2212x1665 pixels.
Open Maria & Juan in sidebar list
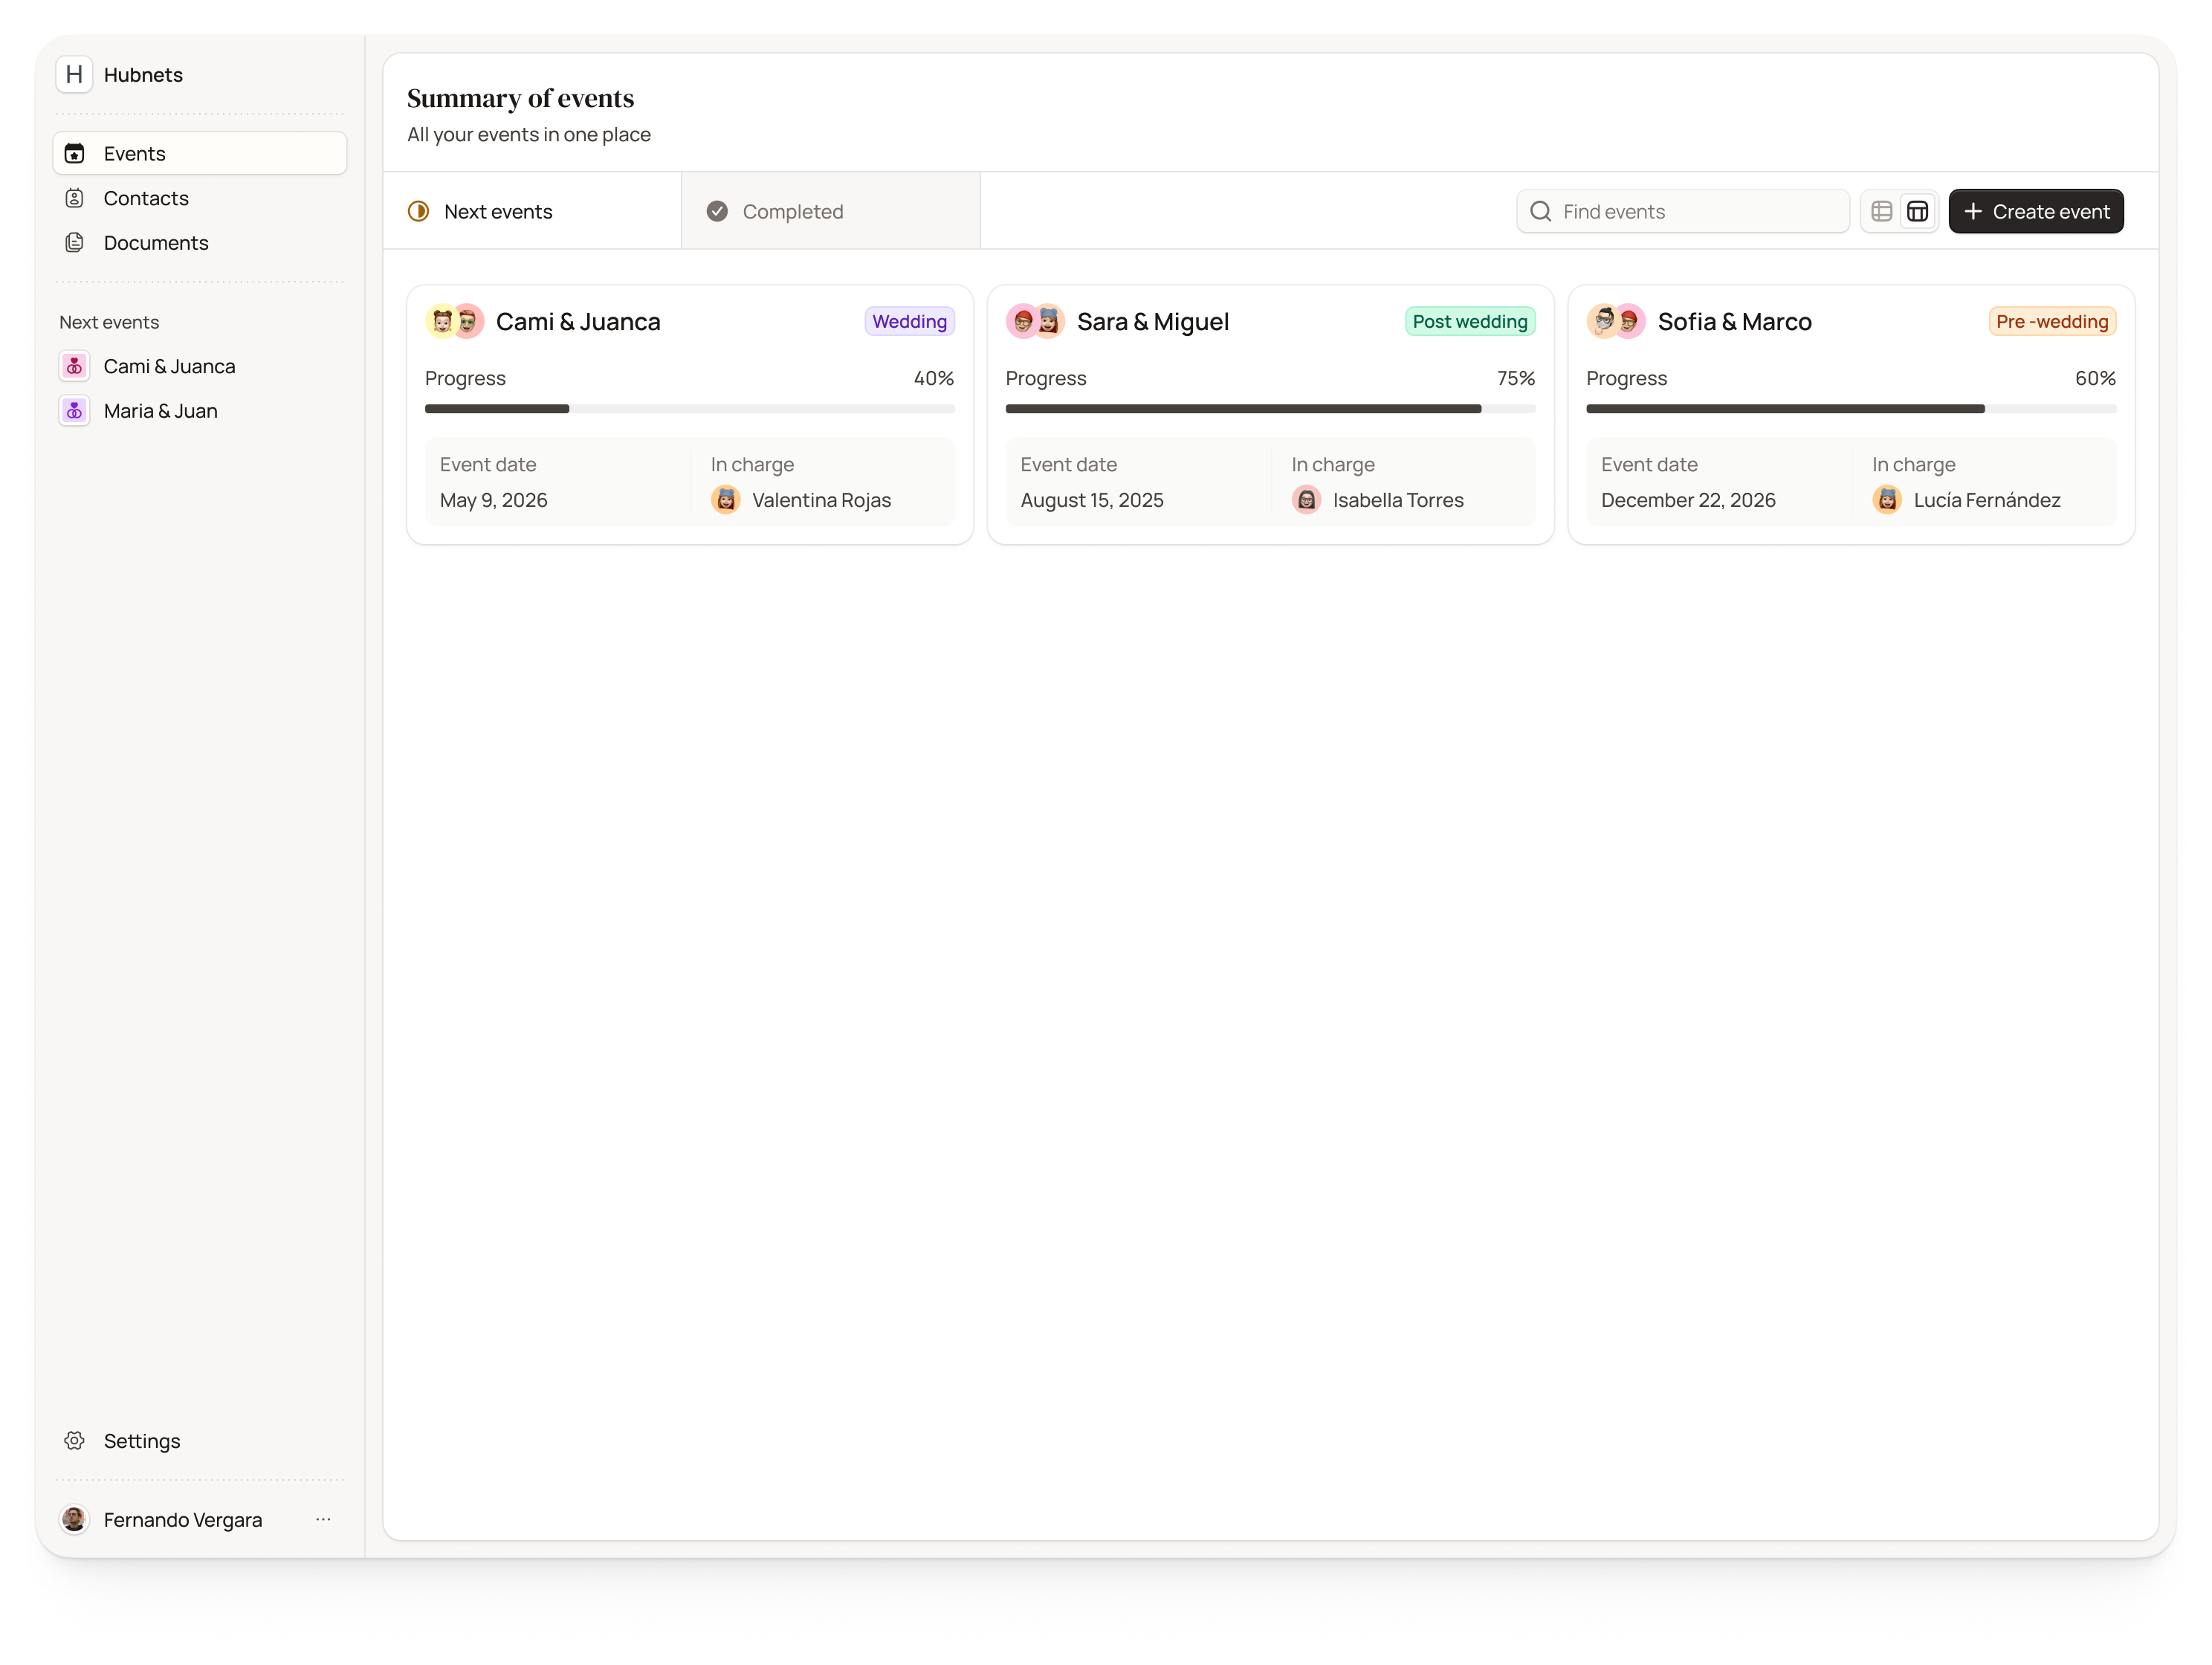tap(200, 411)
